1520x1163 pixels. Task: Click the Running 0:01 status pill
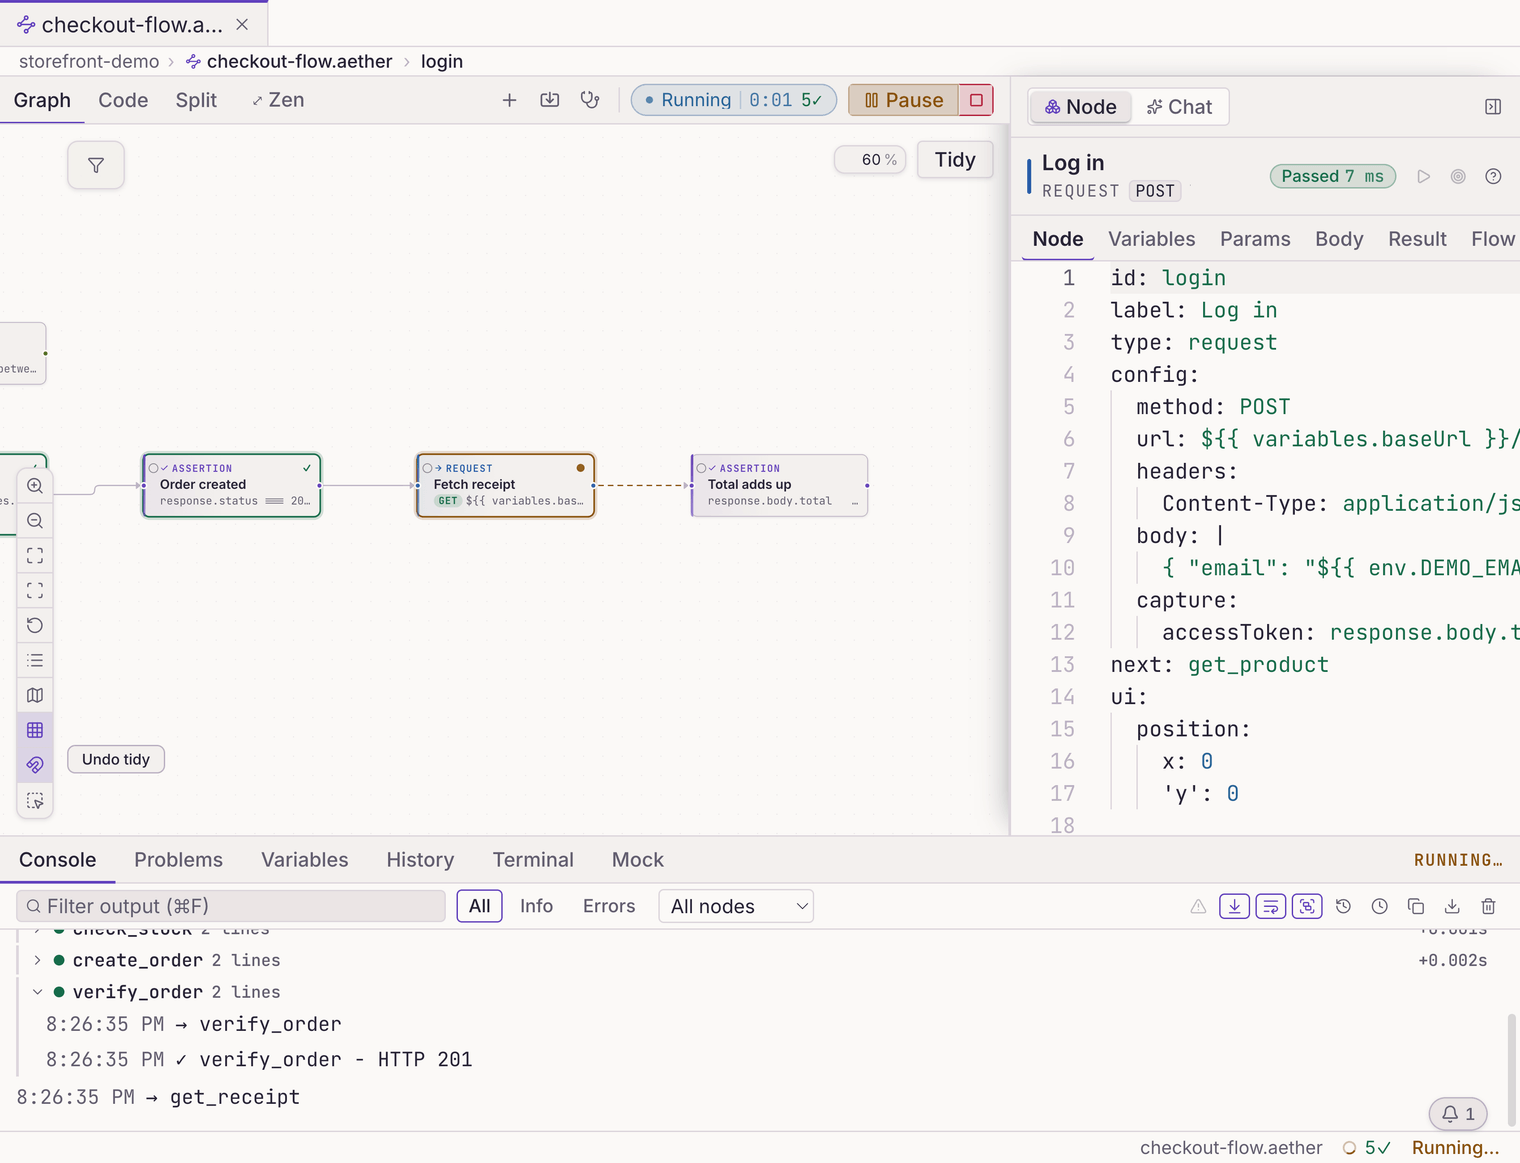click(734, 100)
